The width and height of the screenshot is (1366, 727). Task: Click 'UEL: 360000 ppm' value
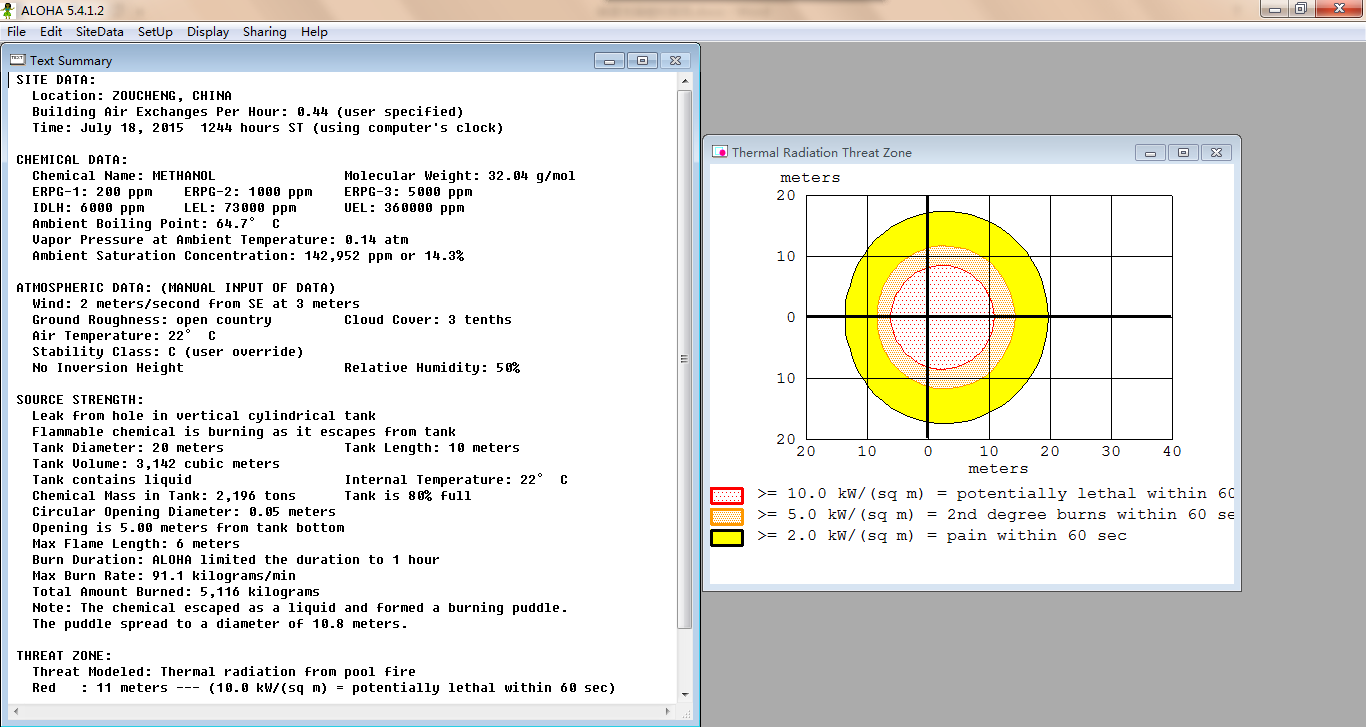(404, 208)
